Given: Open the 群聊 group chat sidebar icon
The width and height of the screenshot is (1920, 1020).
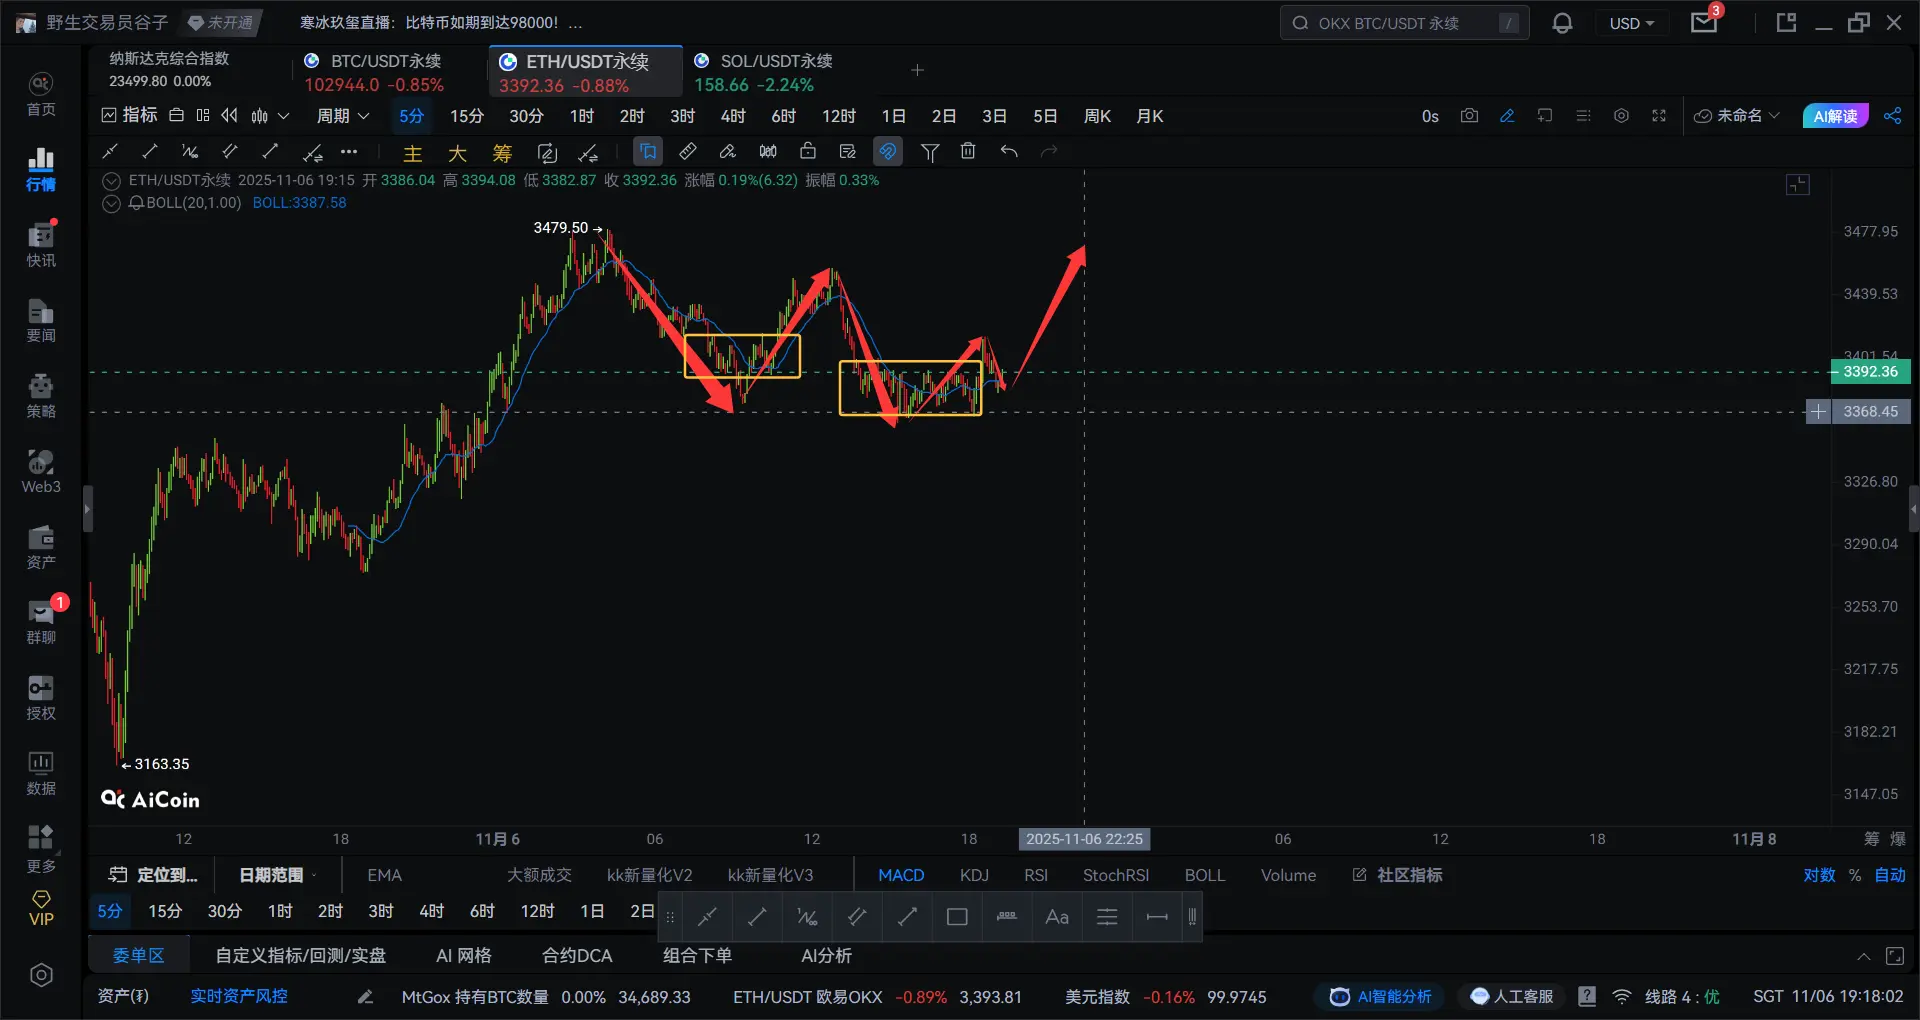Looking at the screenshot, I should coord(41,622).
